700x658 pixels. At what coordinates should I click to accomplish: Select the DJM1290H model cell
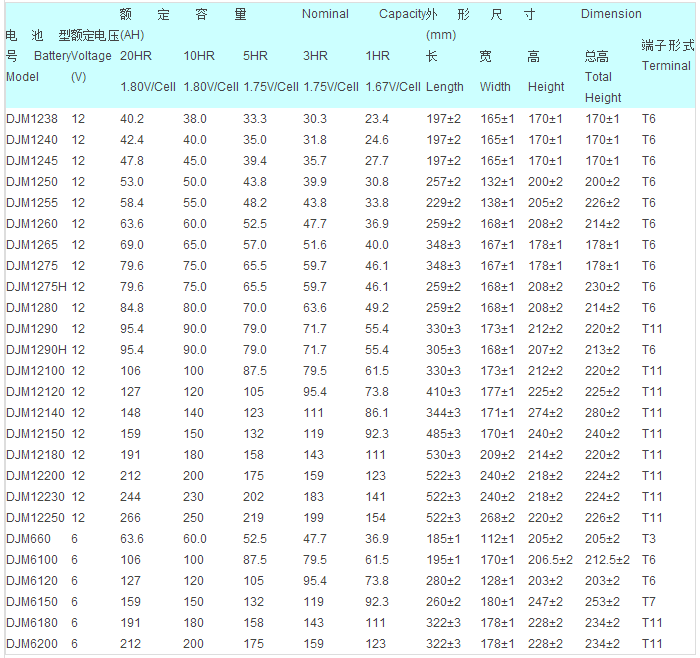click(36, 350)
